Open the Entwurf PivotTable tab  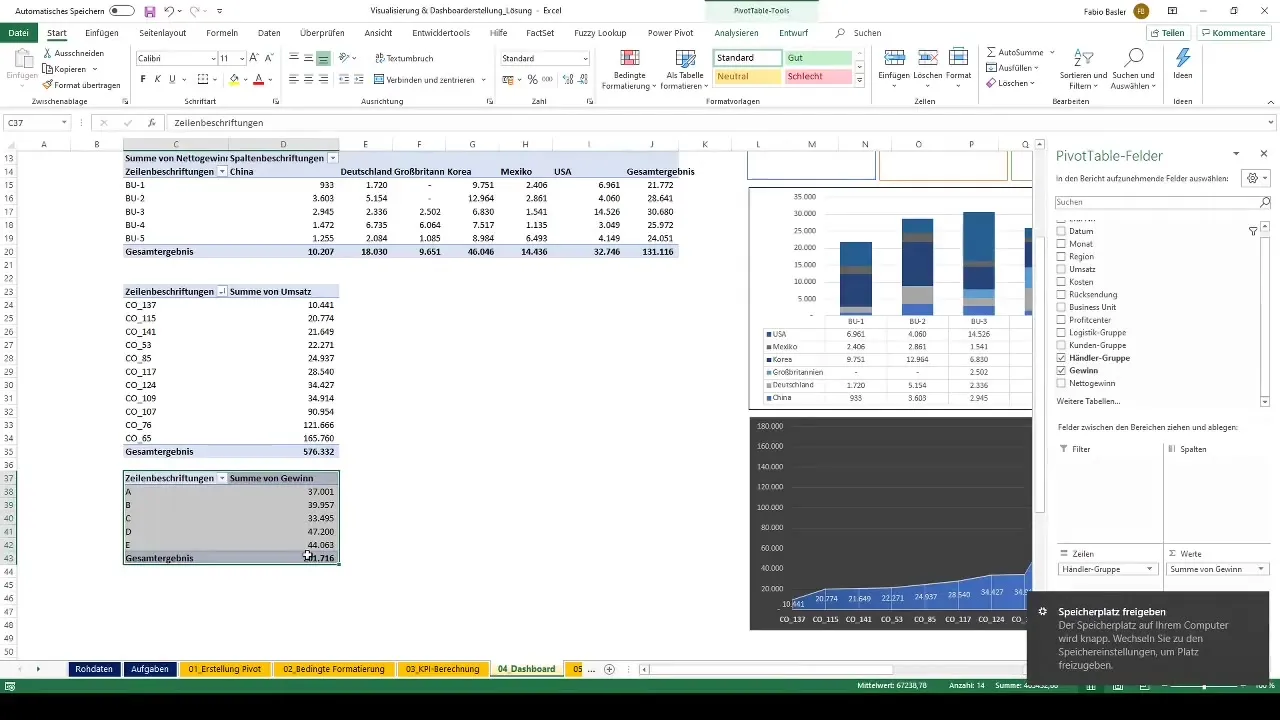click(793, 33)
